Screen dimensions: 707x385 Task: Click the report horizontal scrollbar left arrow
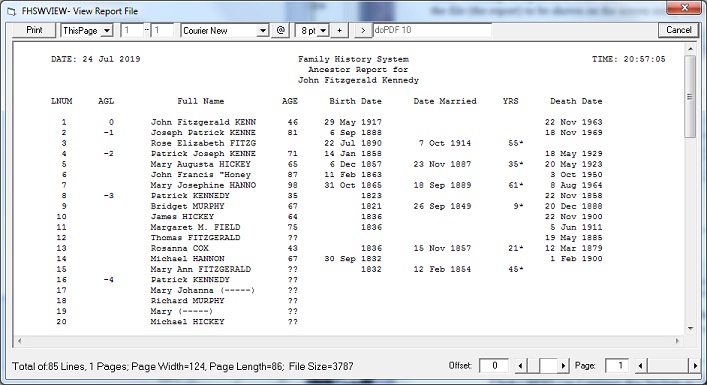pos(19,341)
